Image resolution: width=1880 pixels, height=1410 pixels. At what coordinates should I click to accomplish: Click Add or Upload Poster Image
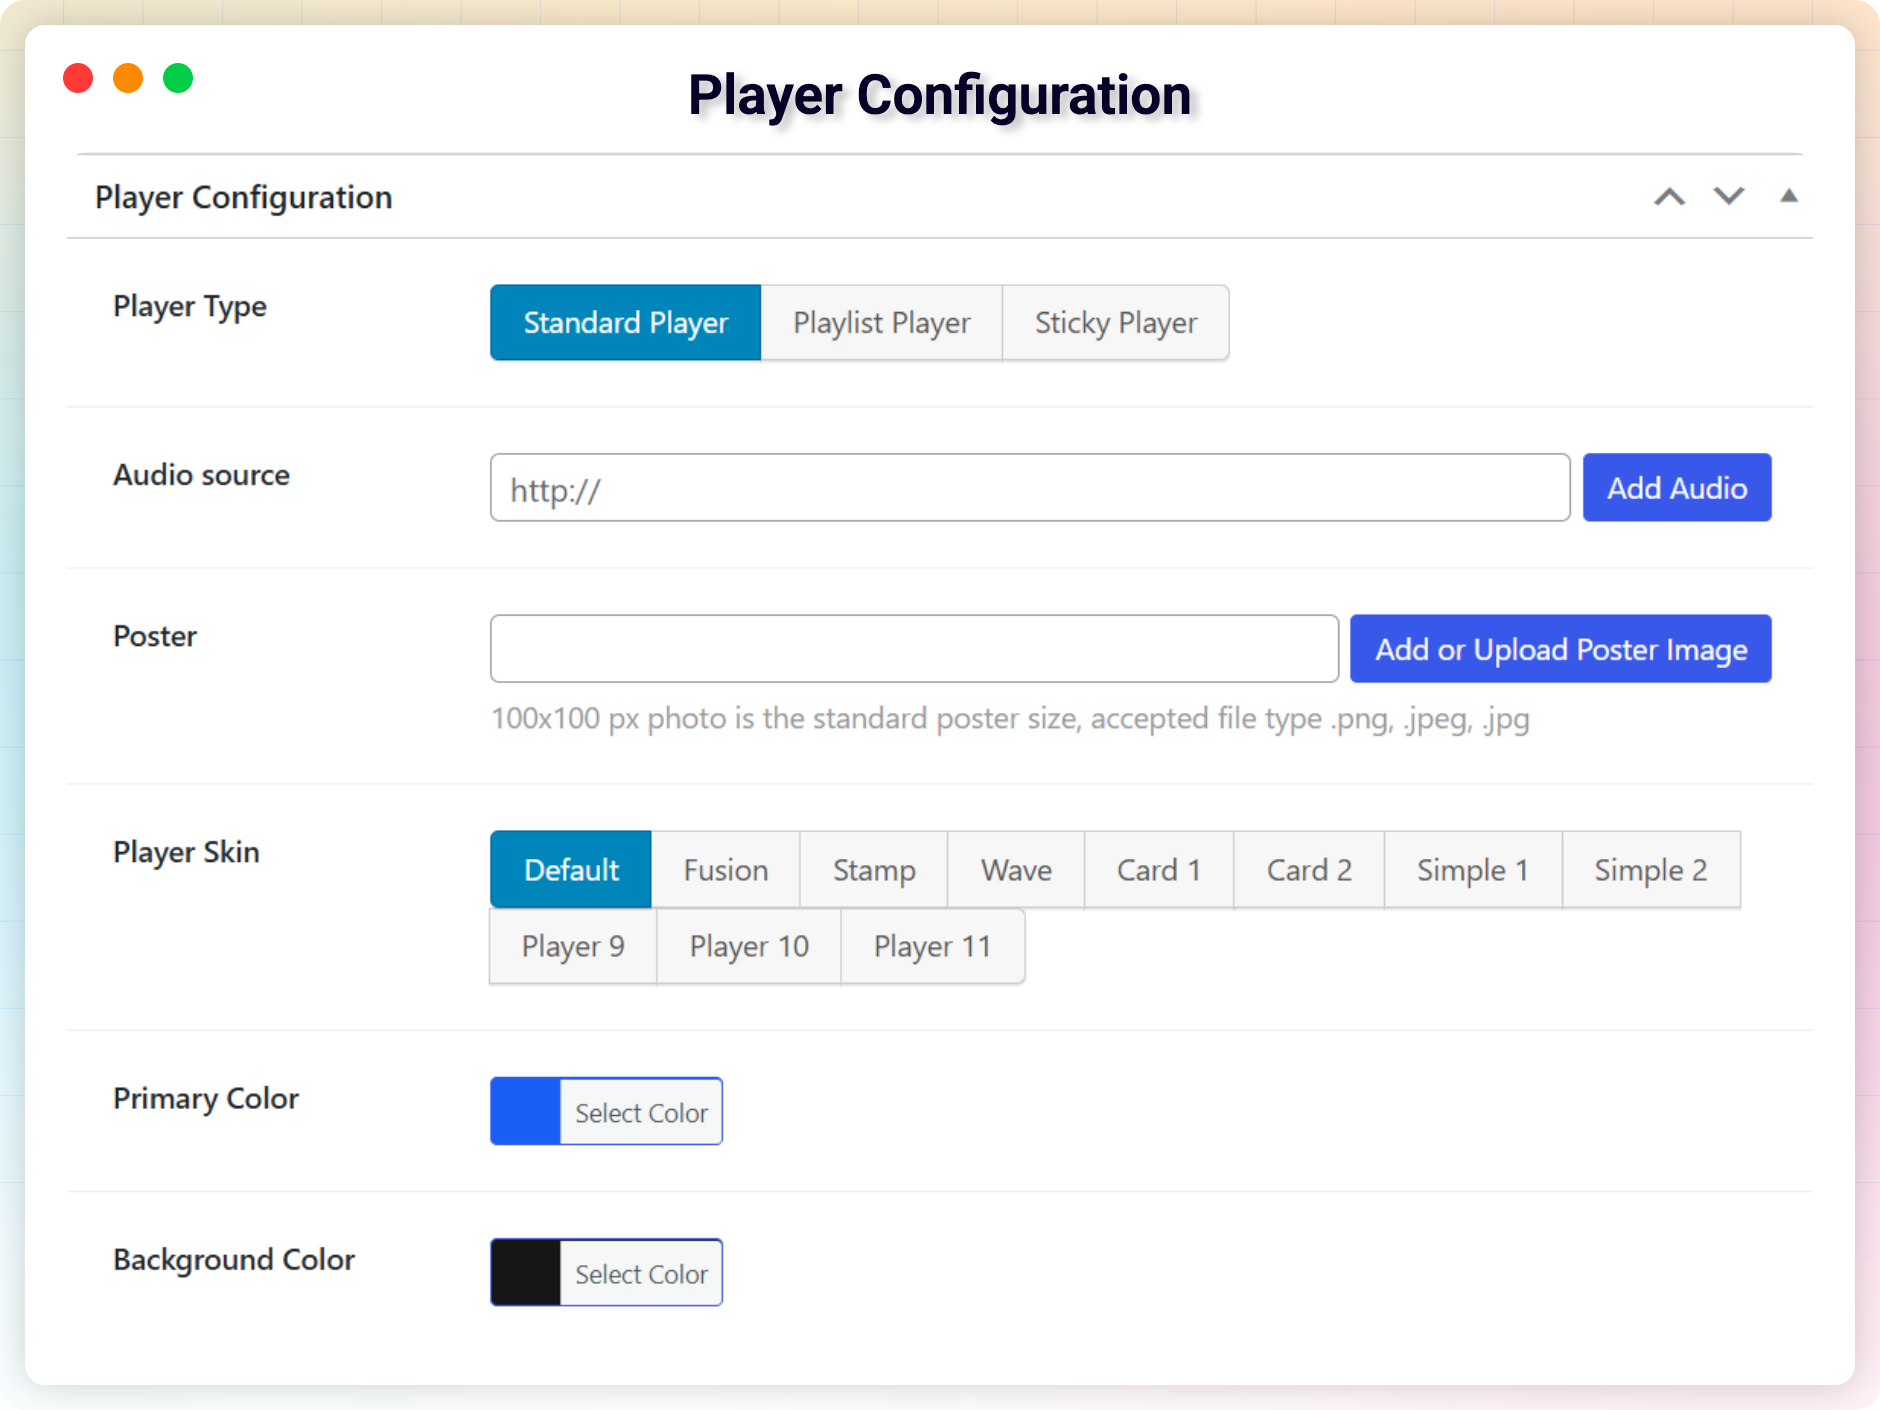(1561, 649)
